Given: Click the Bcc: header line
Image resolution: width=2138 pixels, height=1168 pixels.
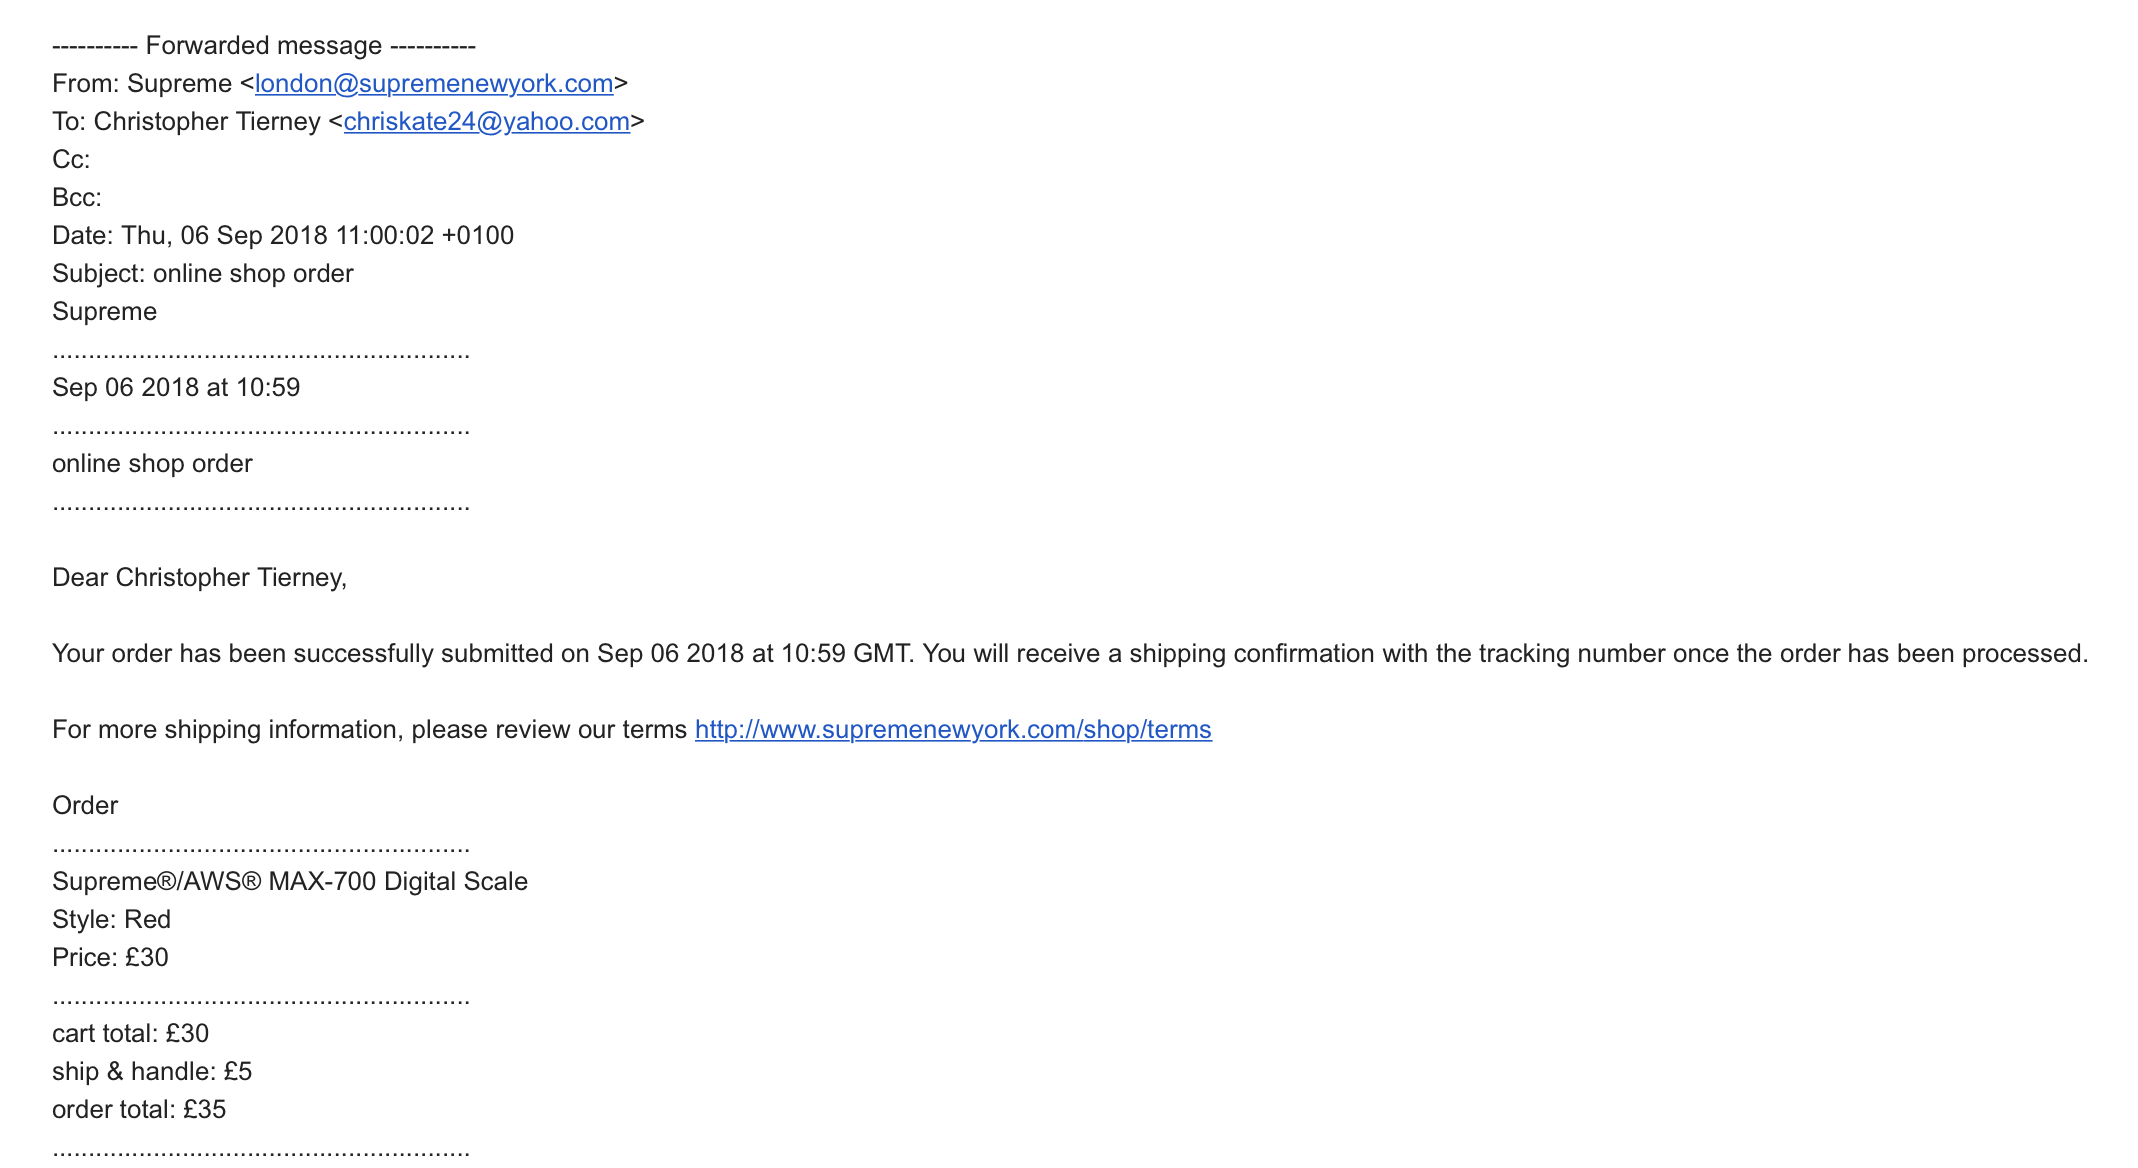Looking at the screenshot, I should tap(77, 197).
